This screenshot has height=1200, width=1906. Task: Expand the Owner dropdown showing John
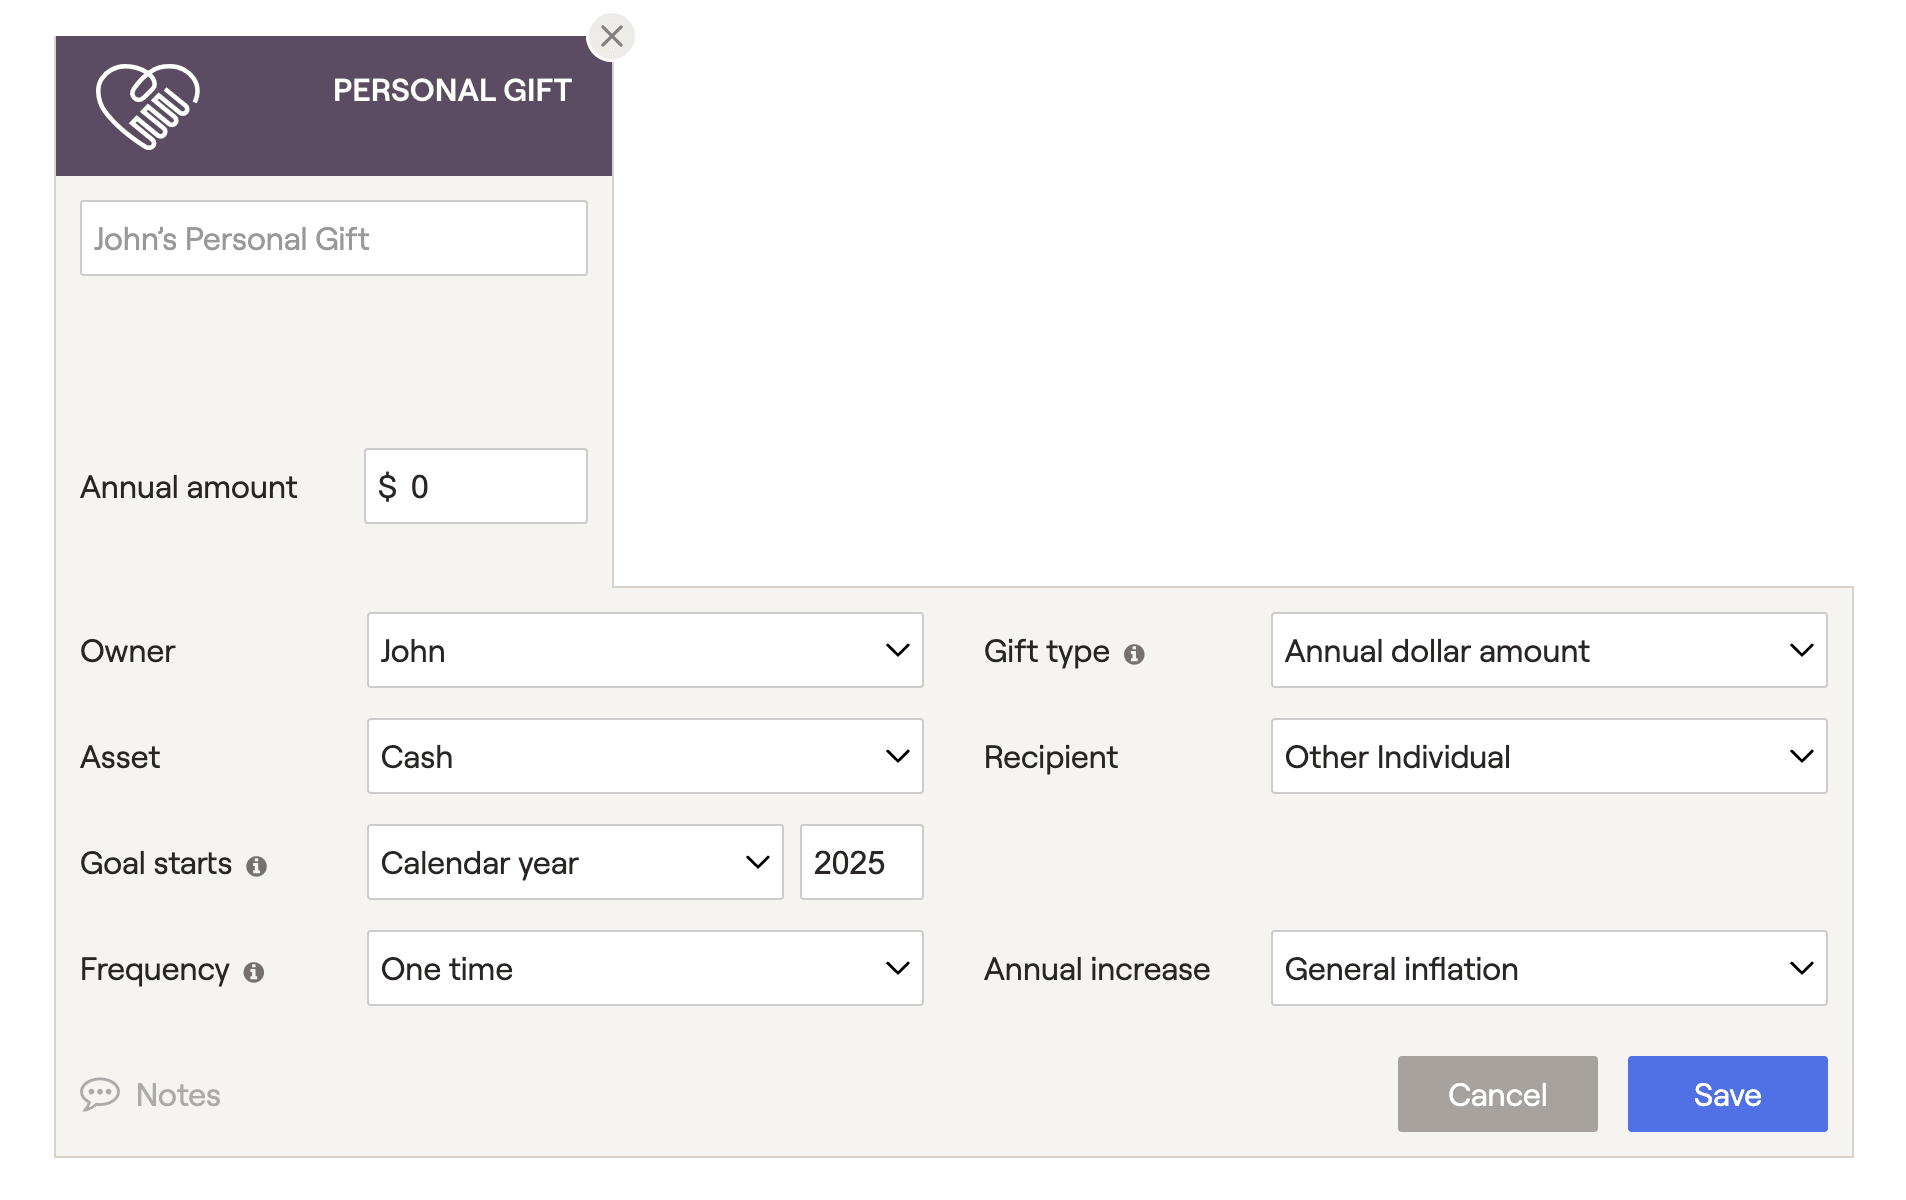(645, 650)
